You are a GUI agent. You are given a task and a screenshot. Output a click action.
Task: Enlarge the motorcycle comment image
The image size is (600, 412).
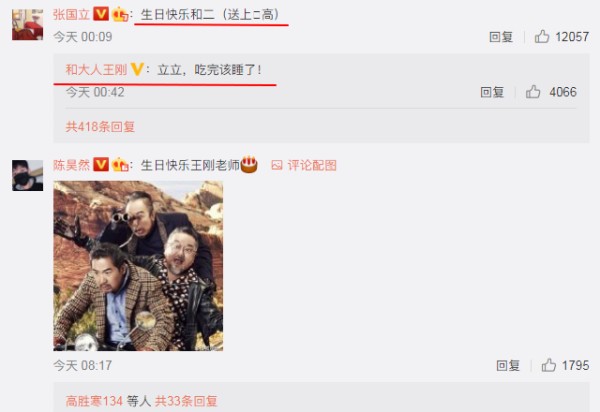point(138,266)
